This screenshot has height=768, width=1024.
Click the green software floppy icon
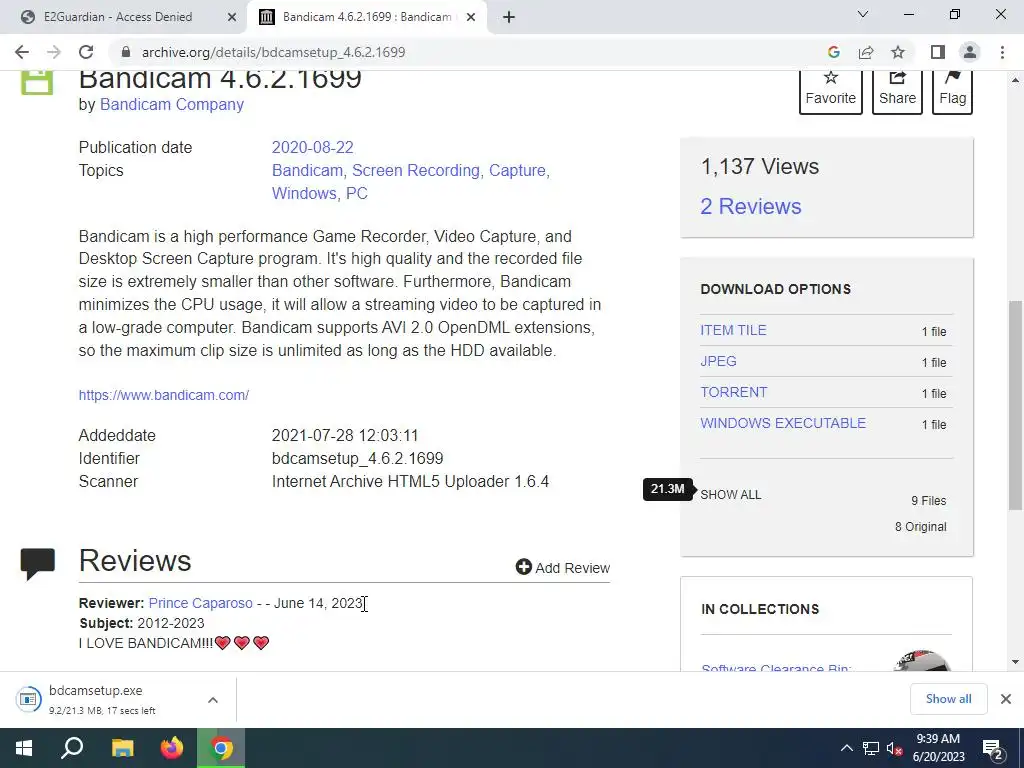tap(37, 82)
